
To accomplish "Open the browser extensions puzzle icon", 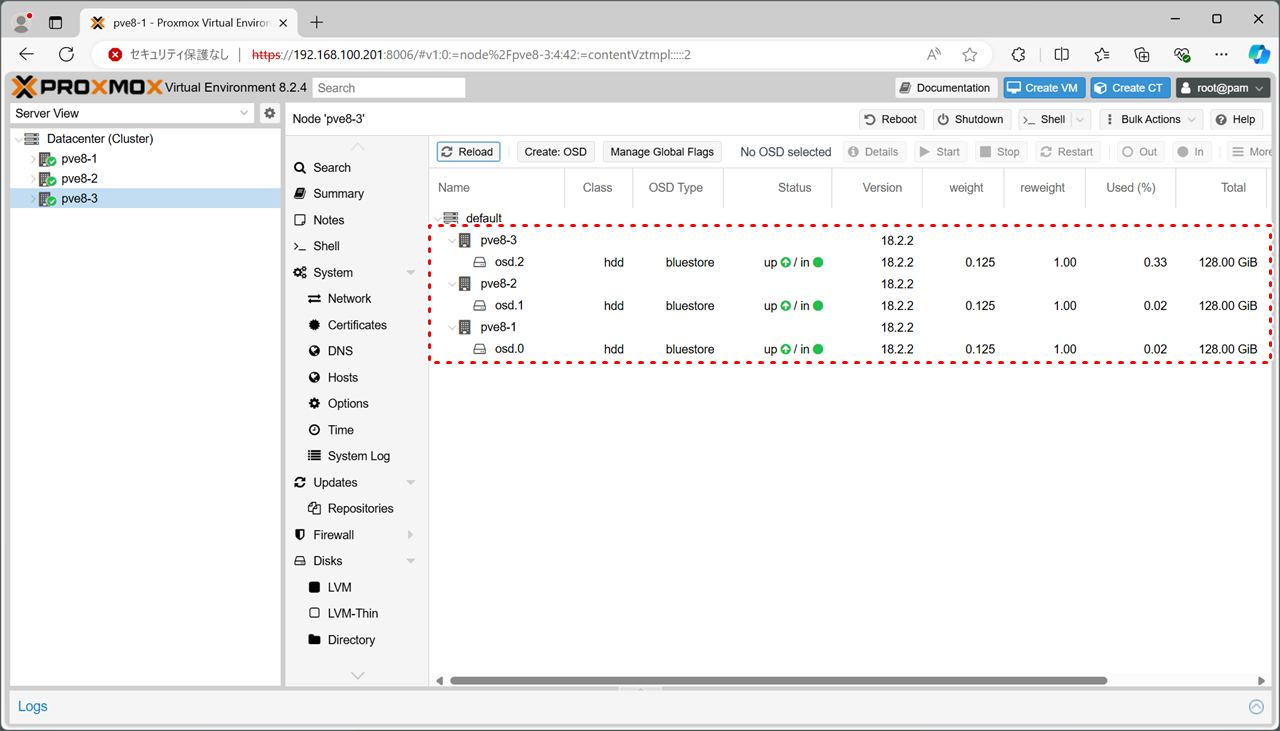I will click(x=1018, y=54).
